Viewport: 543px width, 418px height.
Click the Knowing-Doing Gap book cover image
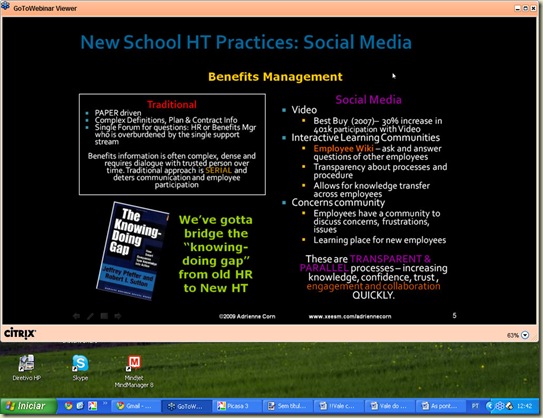(132, 251)
